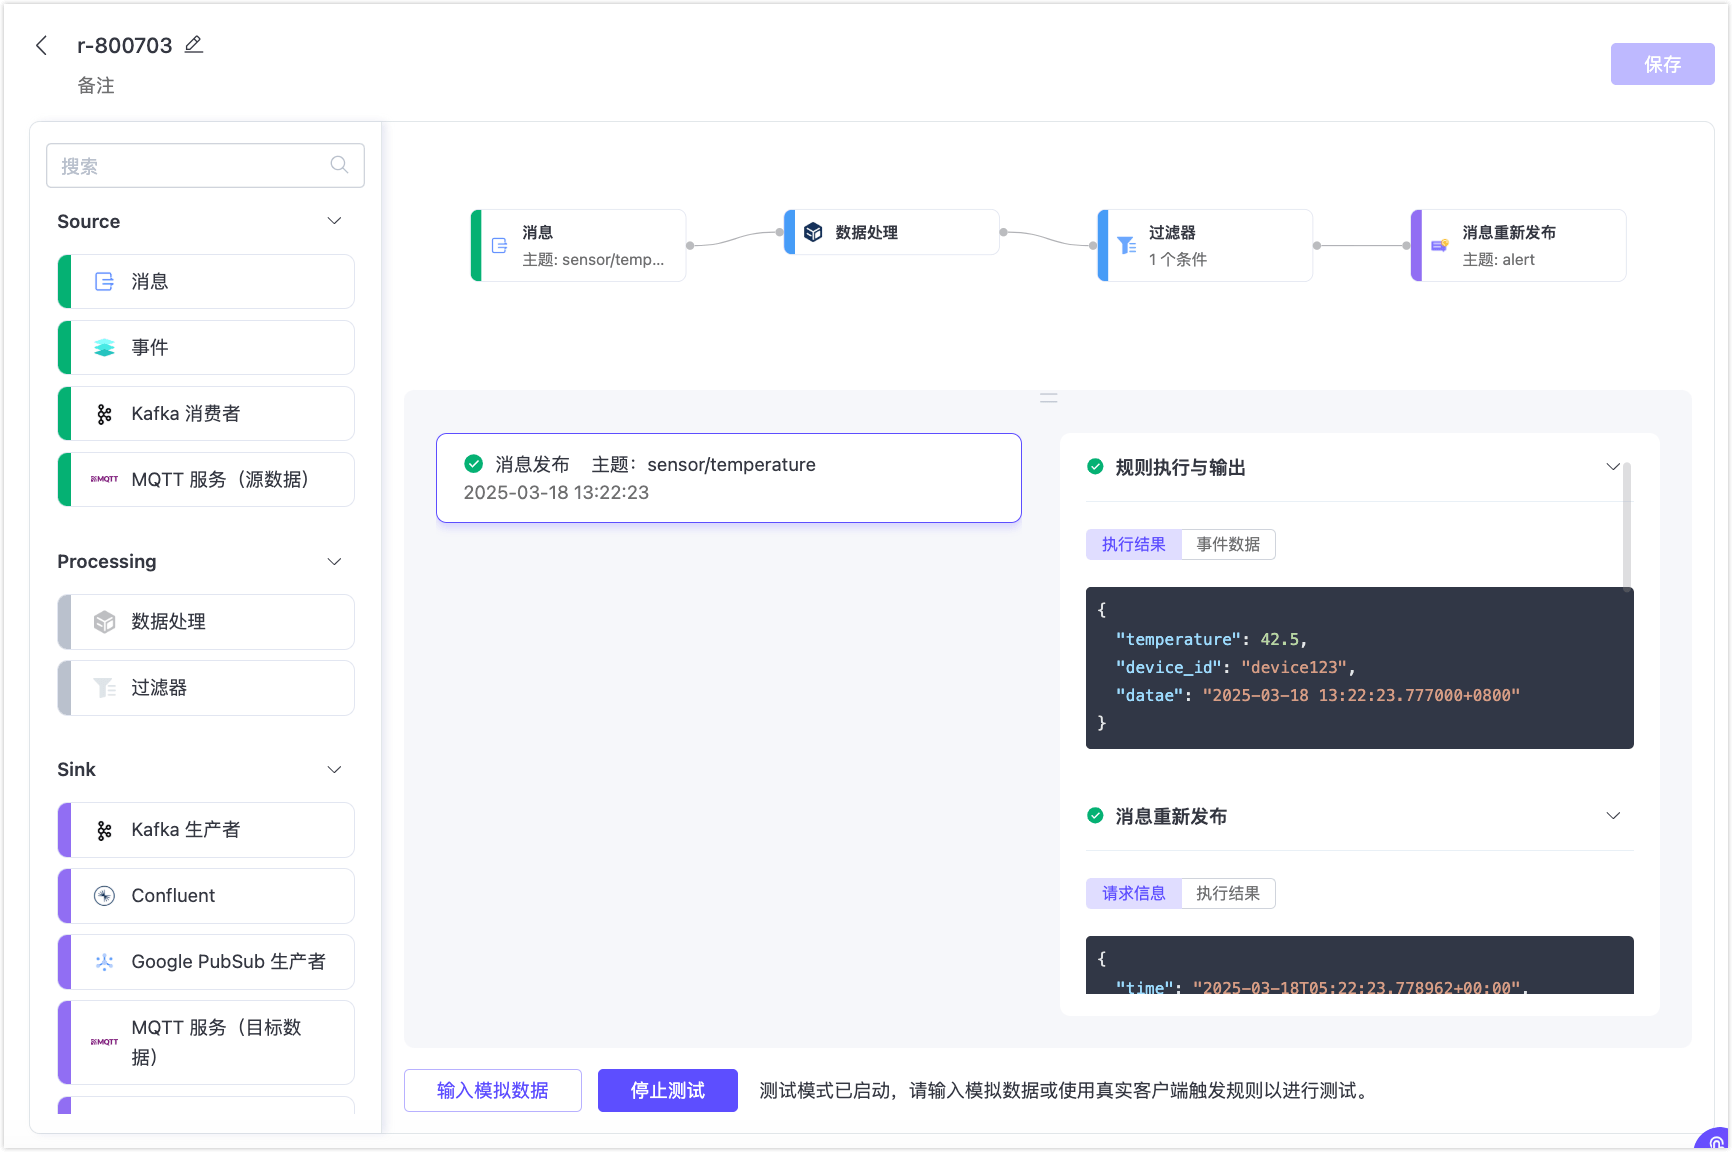Click the results panel vertical scrollbar
The image size is (1732, 1152).
[1627, 525]
